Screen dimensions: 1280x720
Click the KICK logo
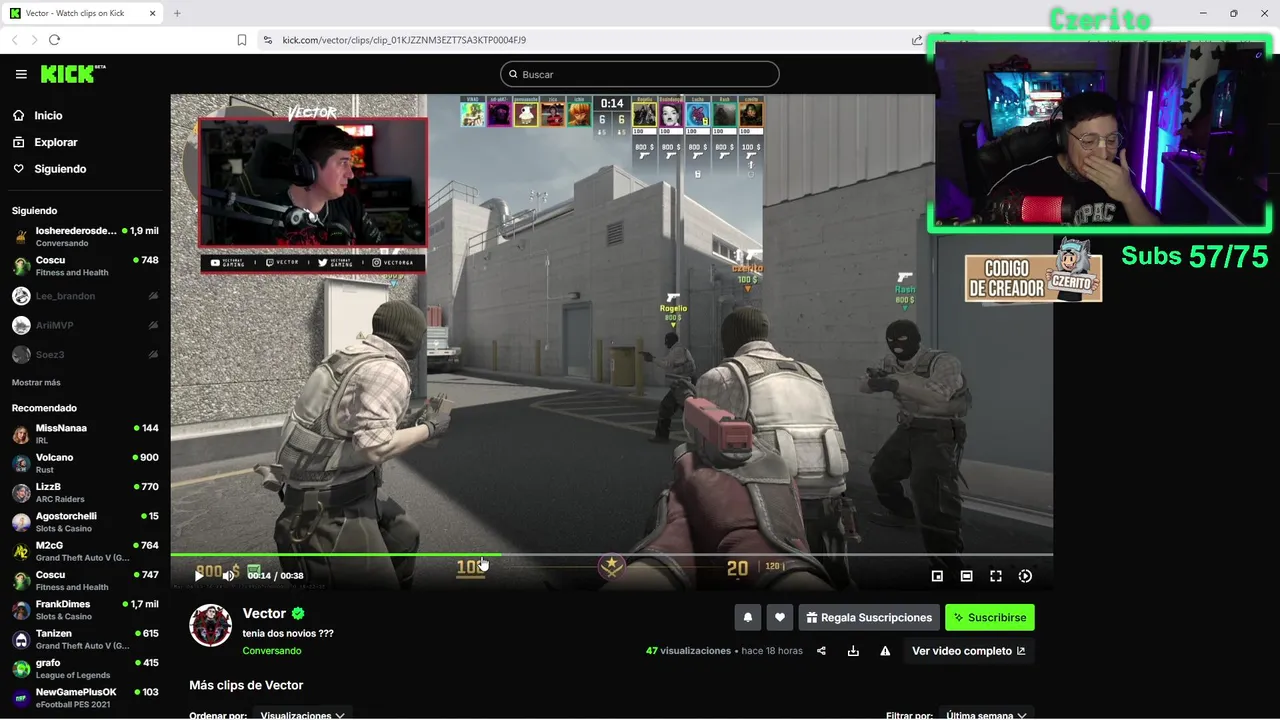coord(72,74)
